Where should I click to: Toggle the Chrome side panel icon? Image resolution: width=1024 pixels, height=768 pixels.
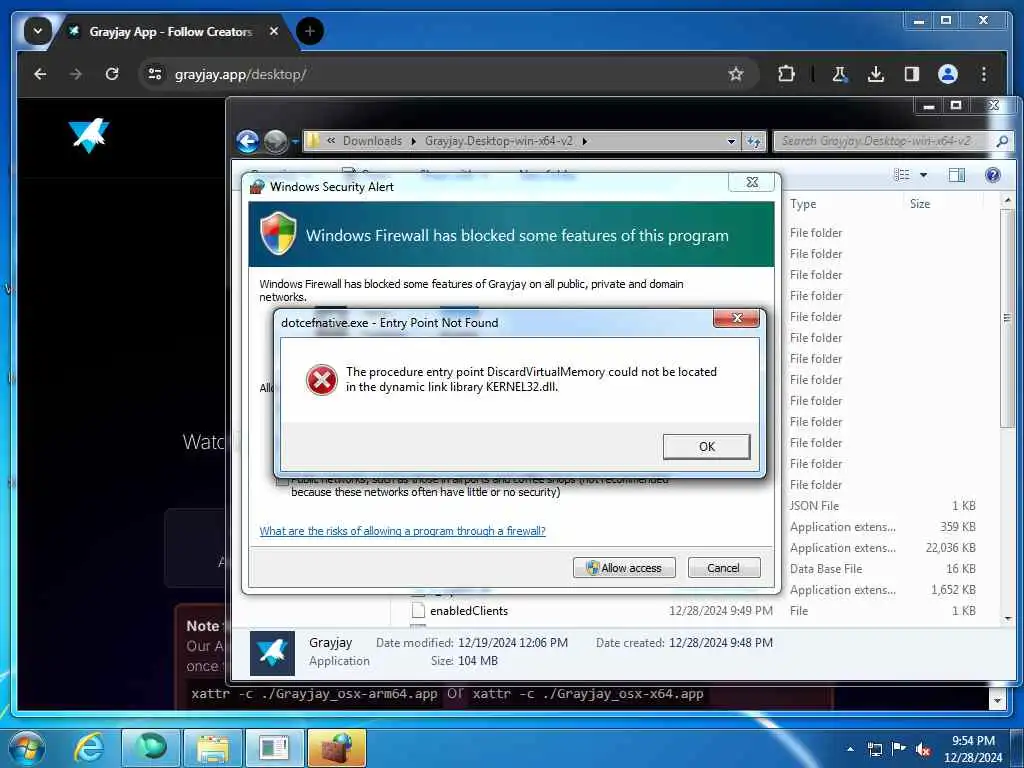(x=912, y=74)
